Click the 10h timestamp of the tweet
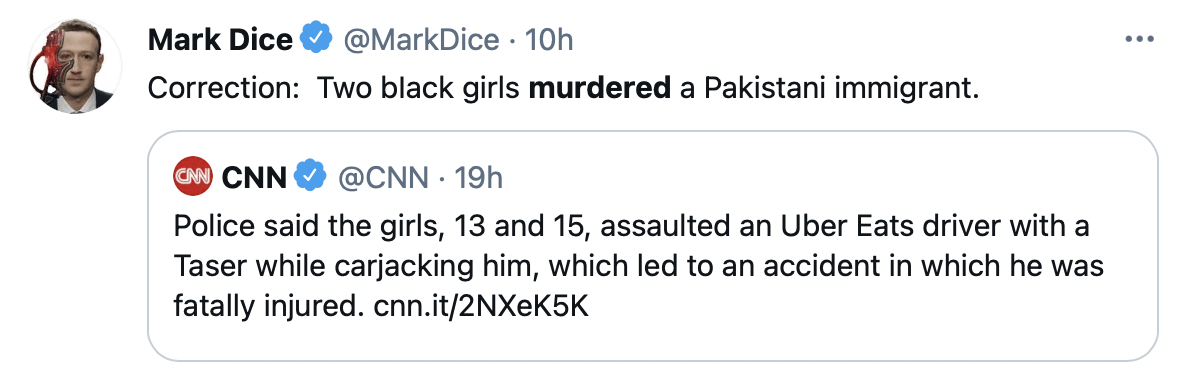This screenshot has width=1184, height=380. [x=549, y=39]
